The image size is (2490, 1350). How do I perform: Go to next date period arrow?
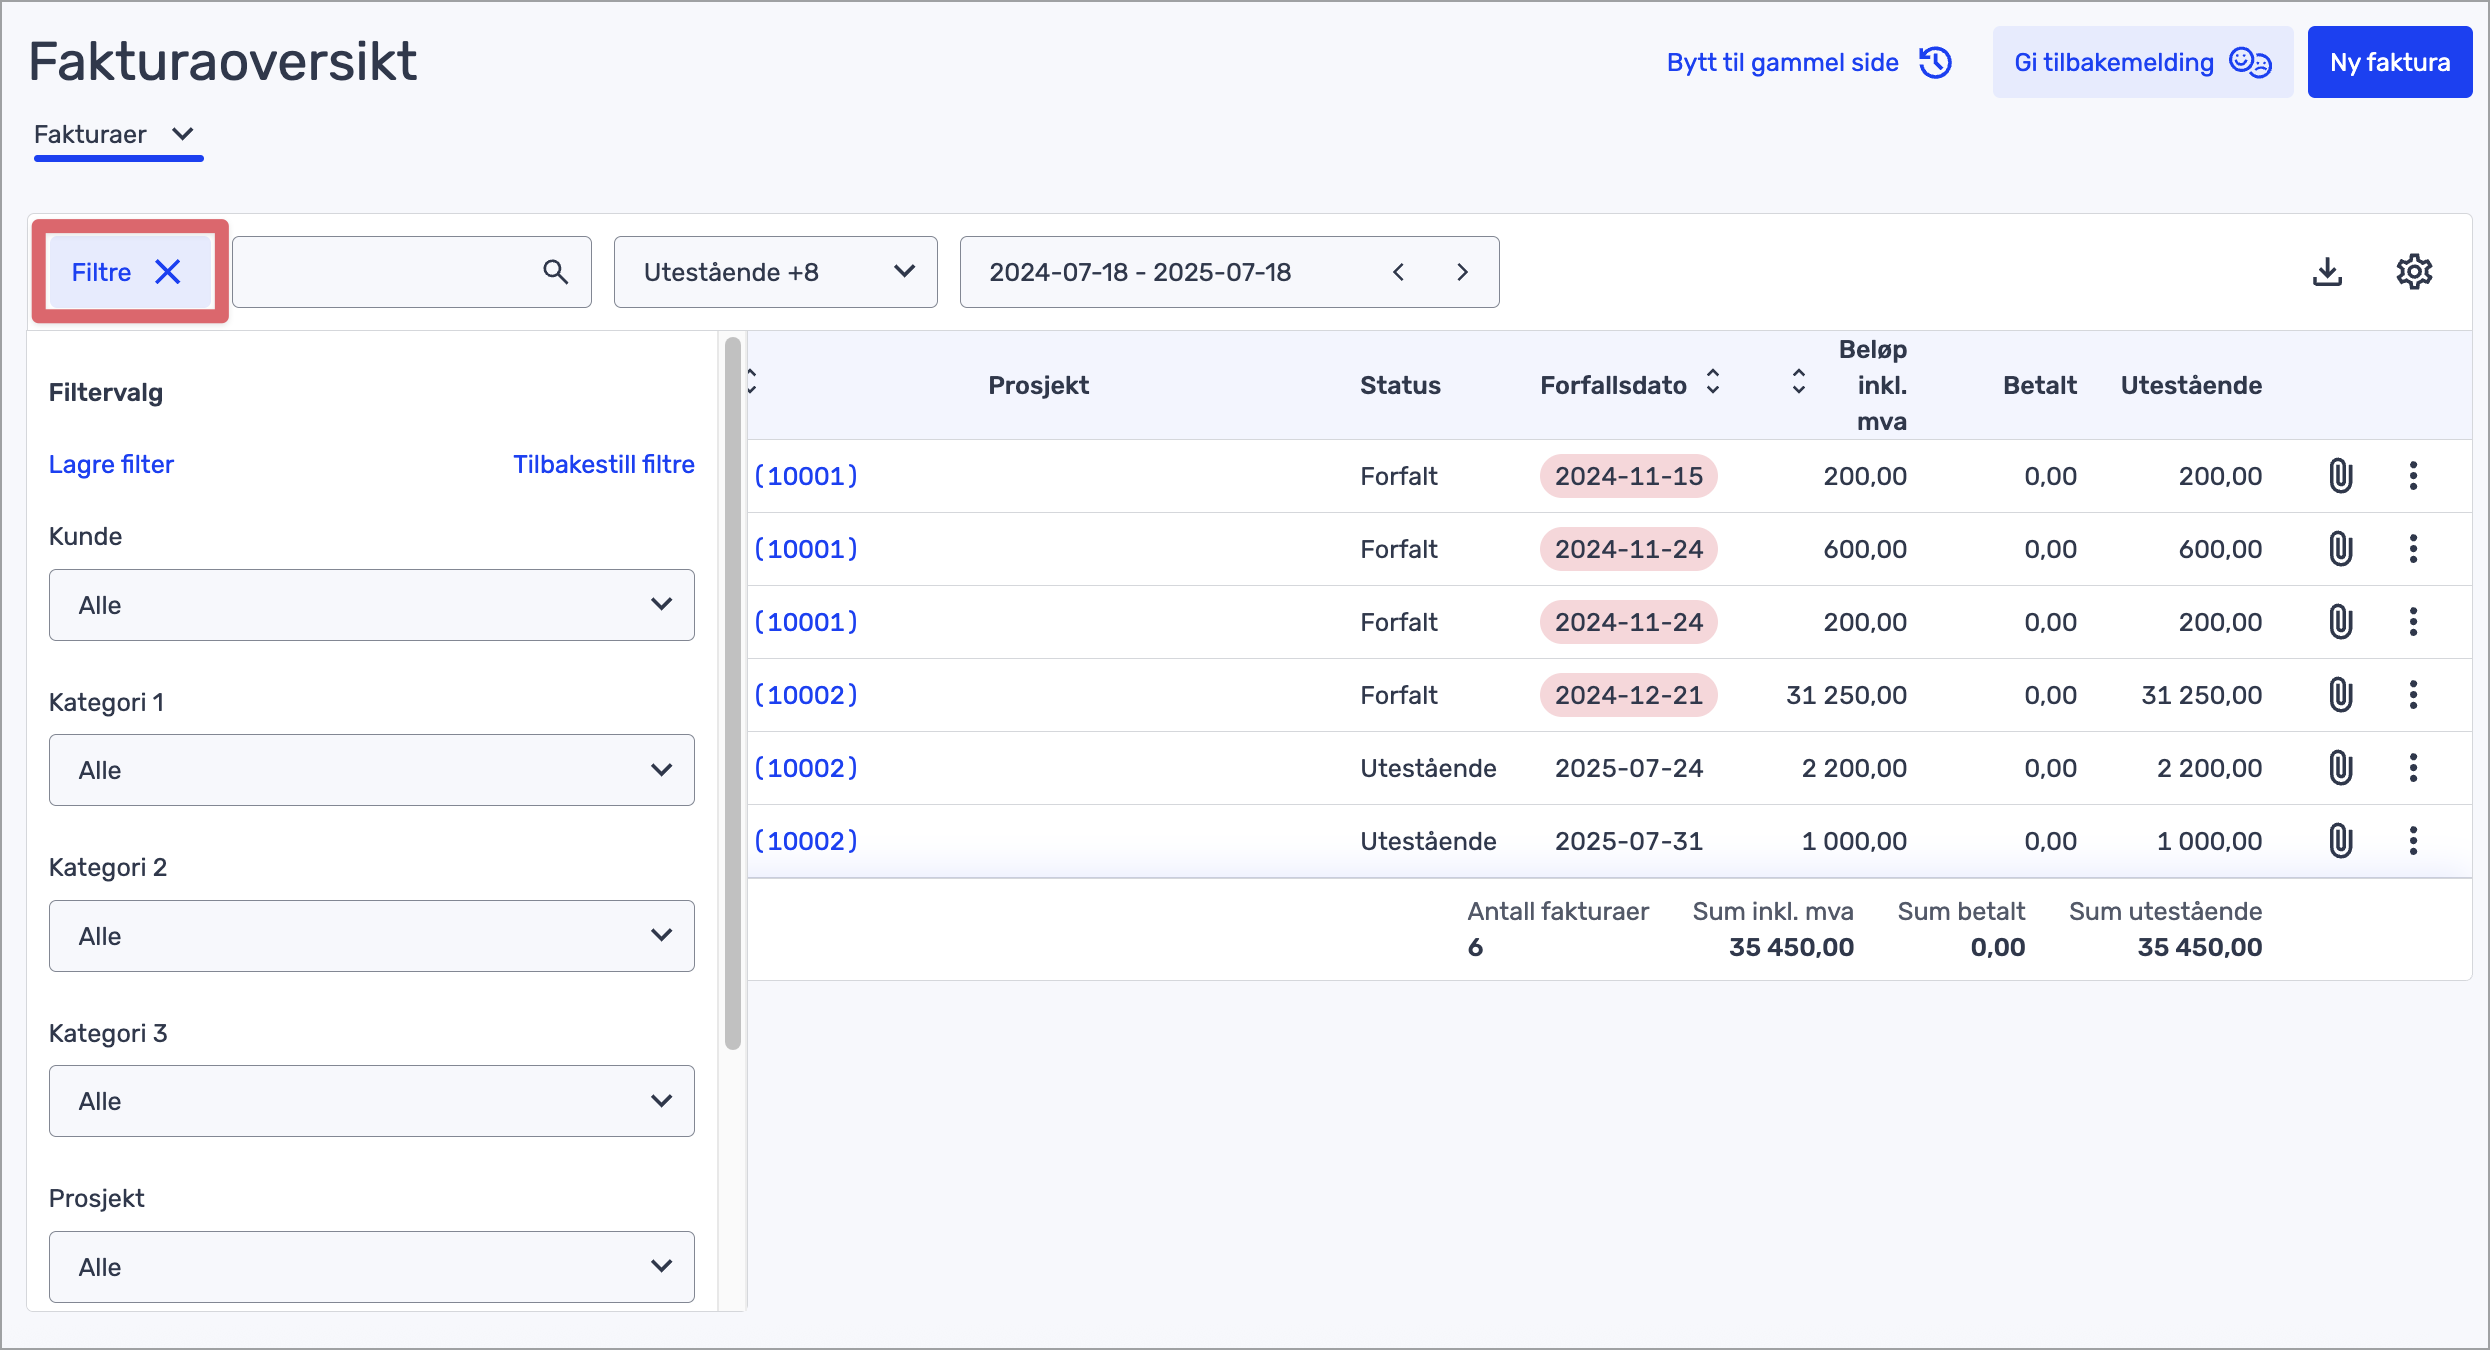click(1462, 272)
